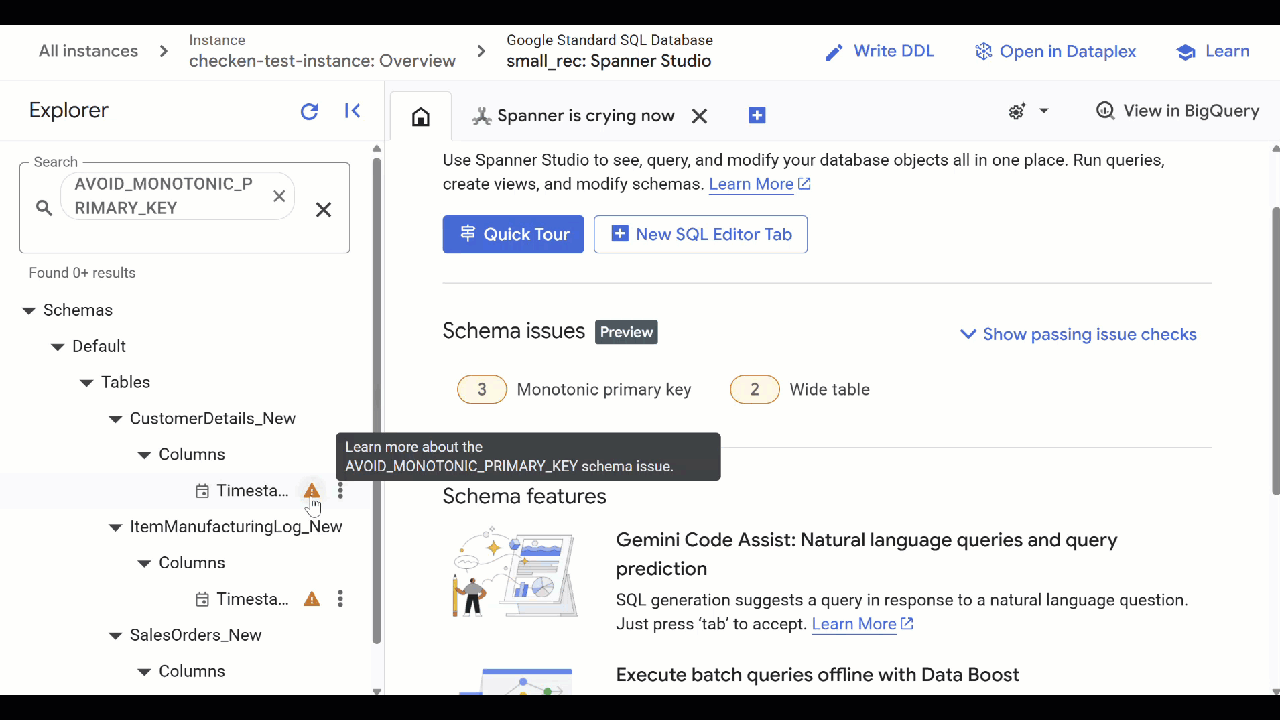
Task: Collapse the Schemas tree node
Action: click(28, 311)
